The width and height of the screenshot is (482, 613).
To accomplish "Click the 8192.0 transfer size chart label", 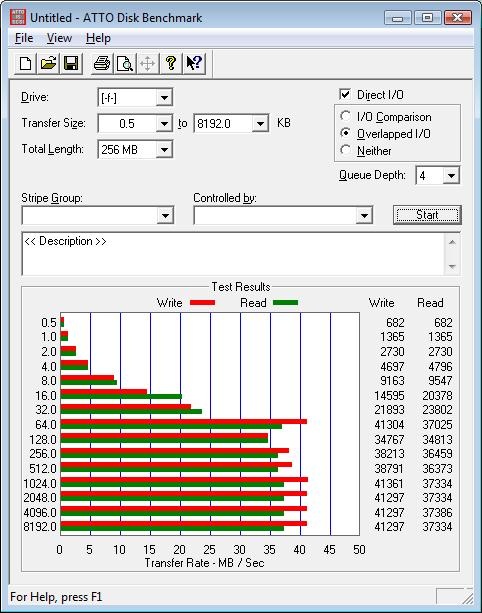I will pos(40,527).
